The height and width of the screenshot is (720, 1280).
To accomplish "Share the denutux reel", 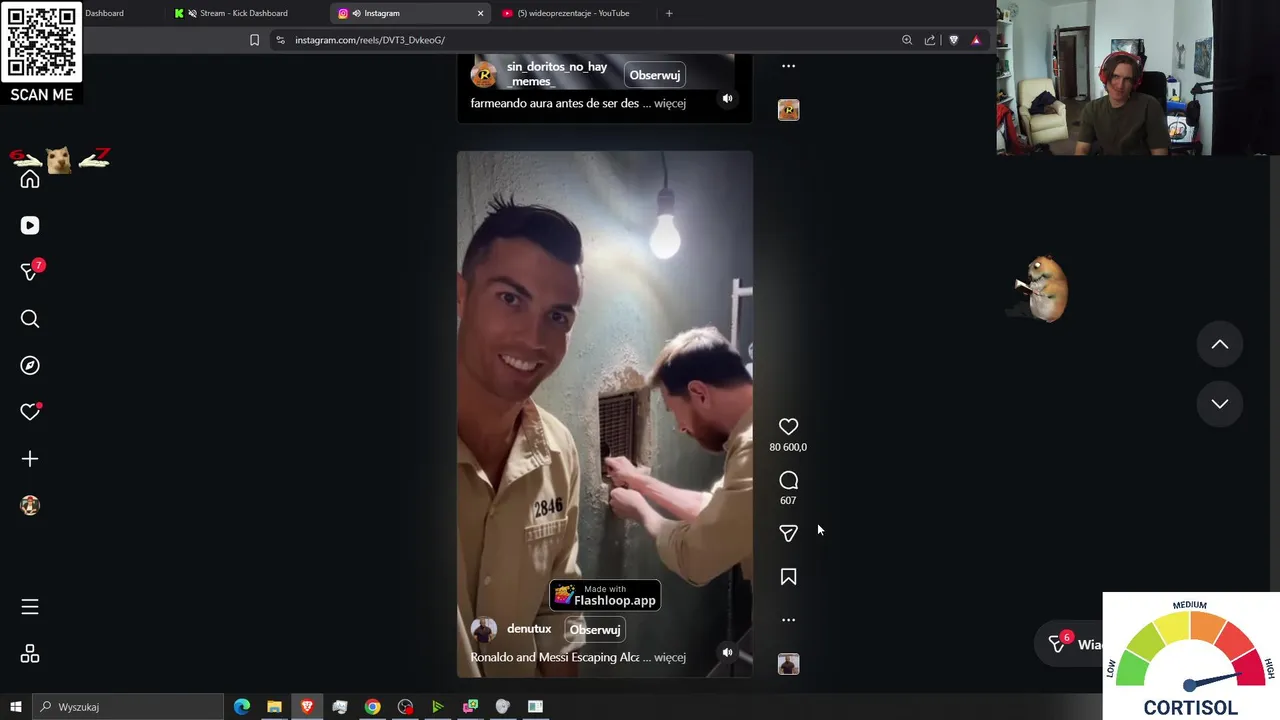I will 788,533.
